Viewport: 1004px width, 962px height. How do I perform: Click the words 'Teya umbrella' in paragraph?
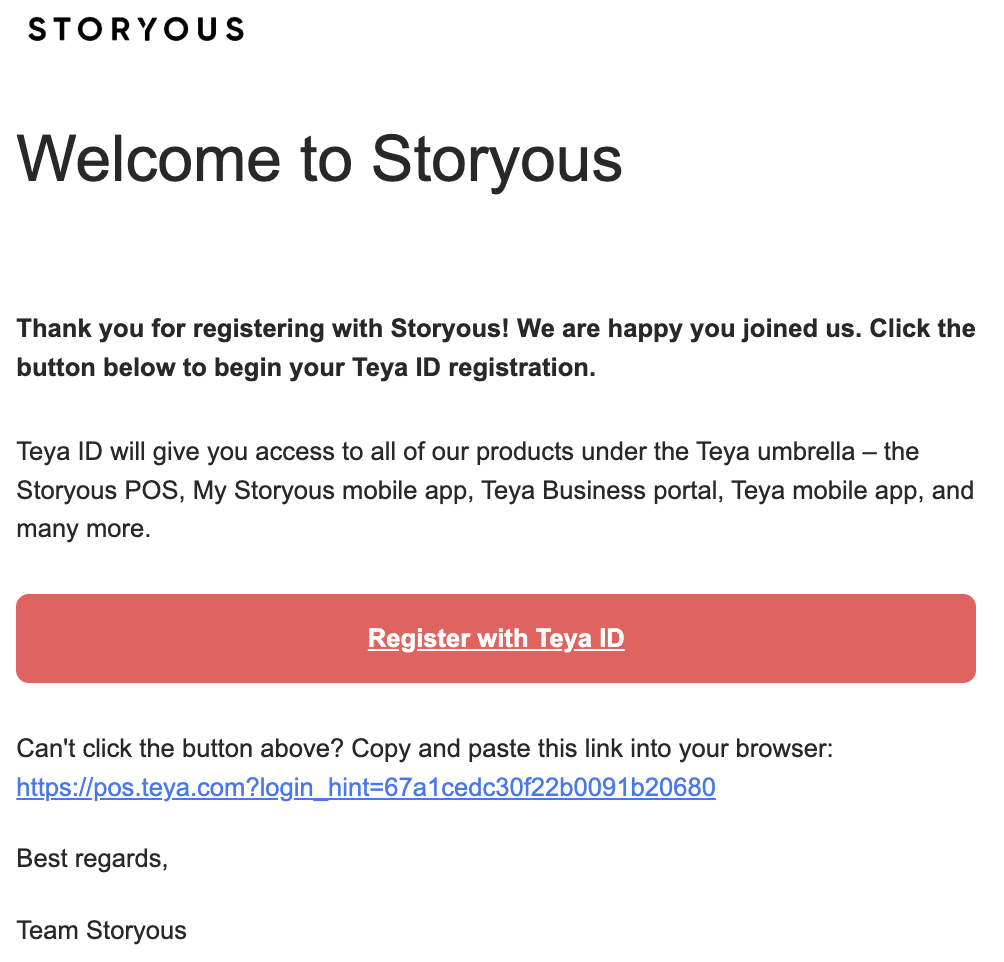tap(775, 452)
